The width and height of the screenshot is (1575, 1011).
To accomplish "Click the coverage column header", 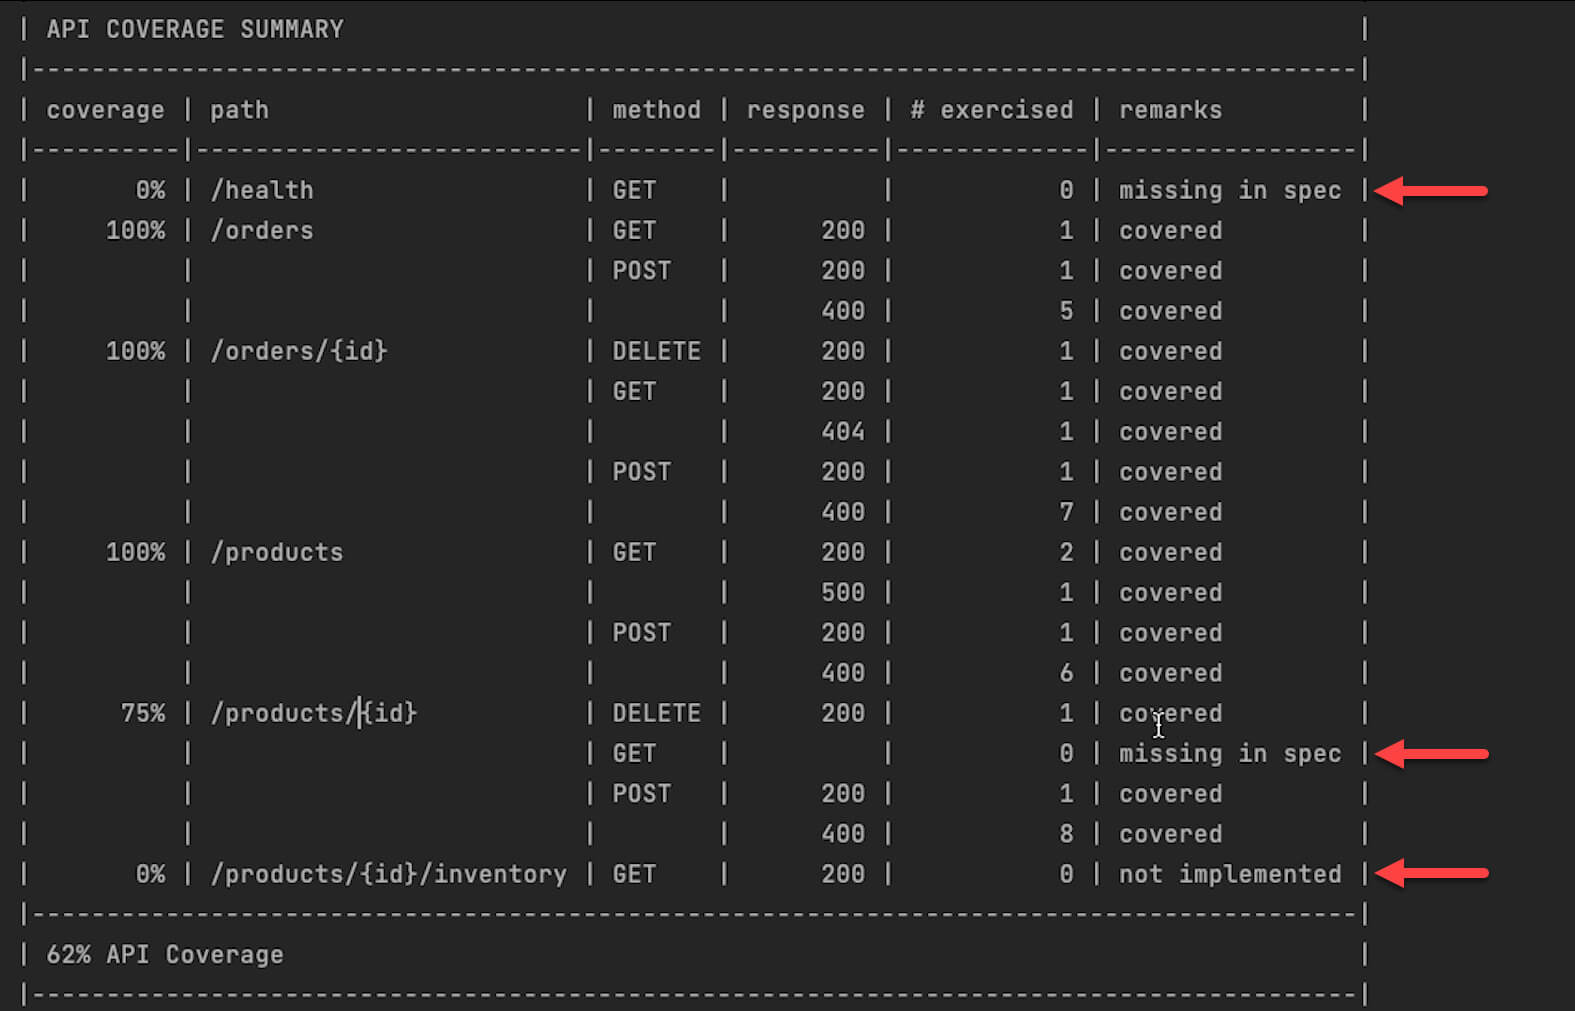I will (105, 110).
